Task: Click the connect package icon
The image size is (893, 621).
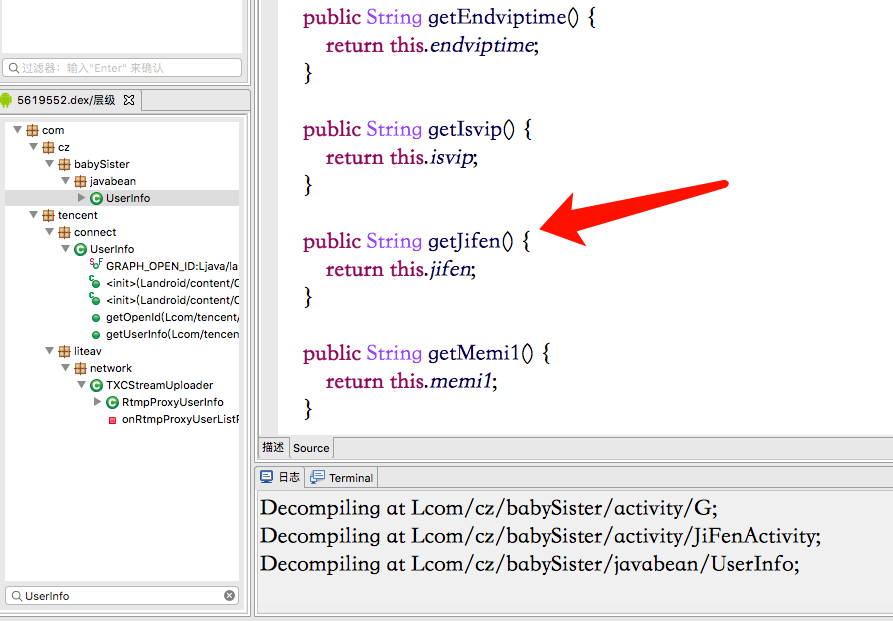Action: [64, 232]
